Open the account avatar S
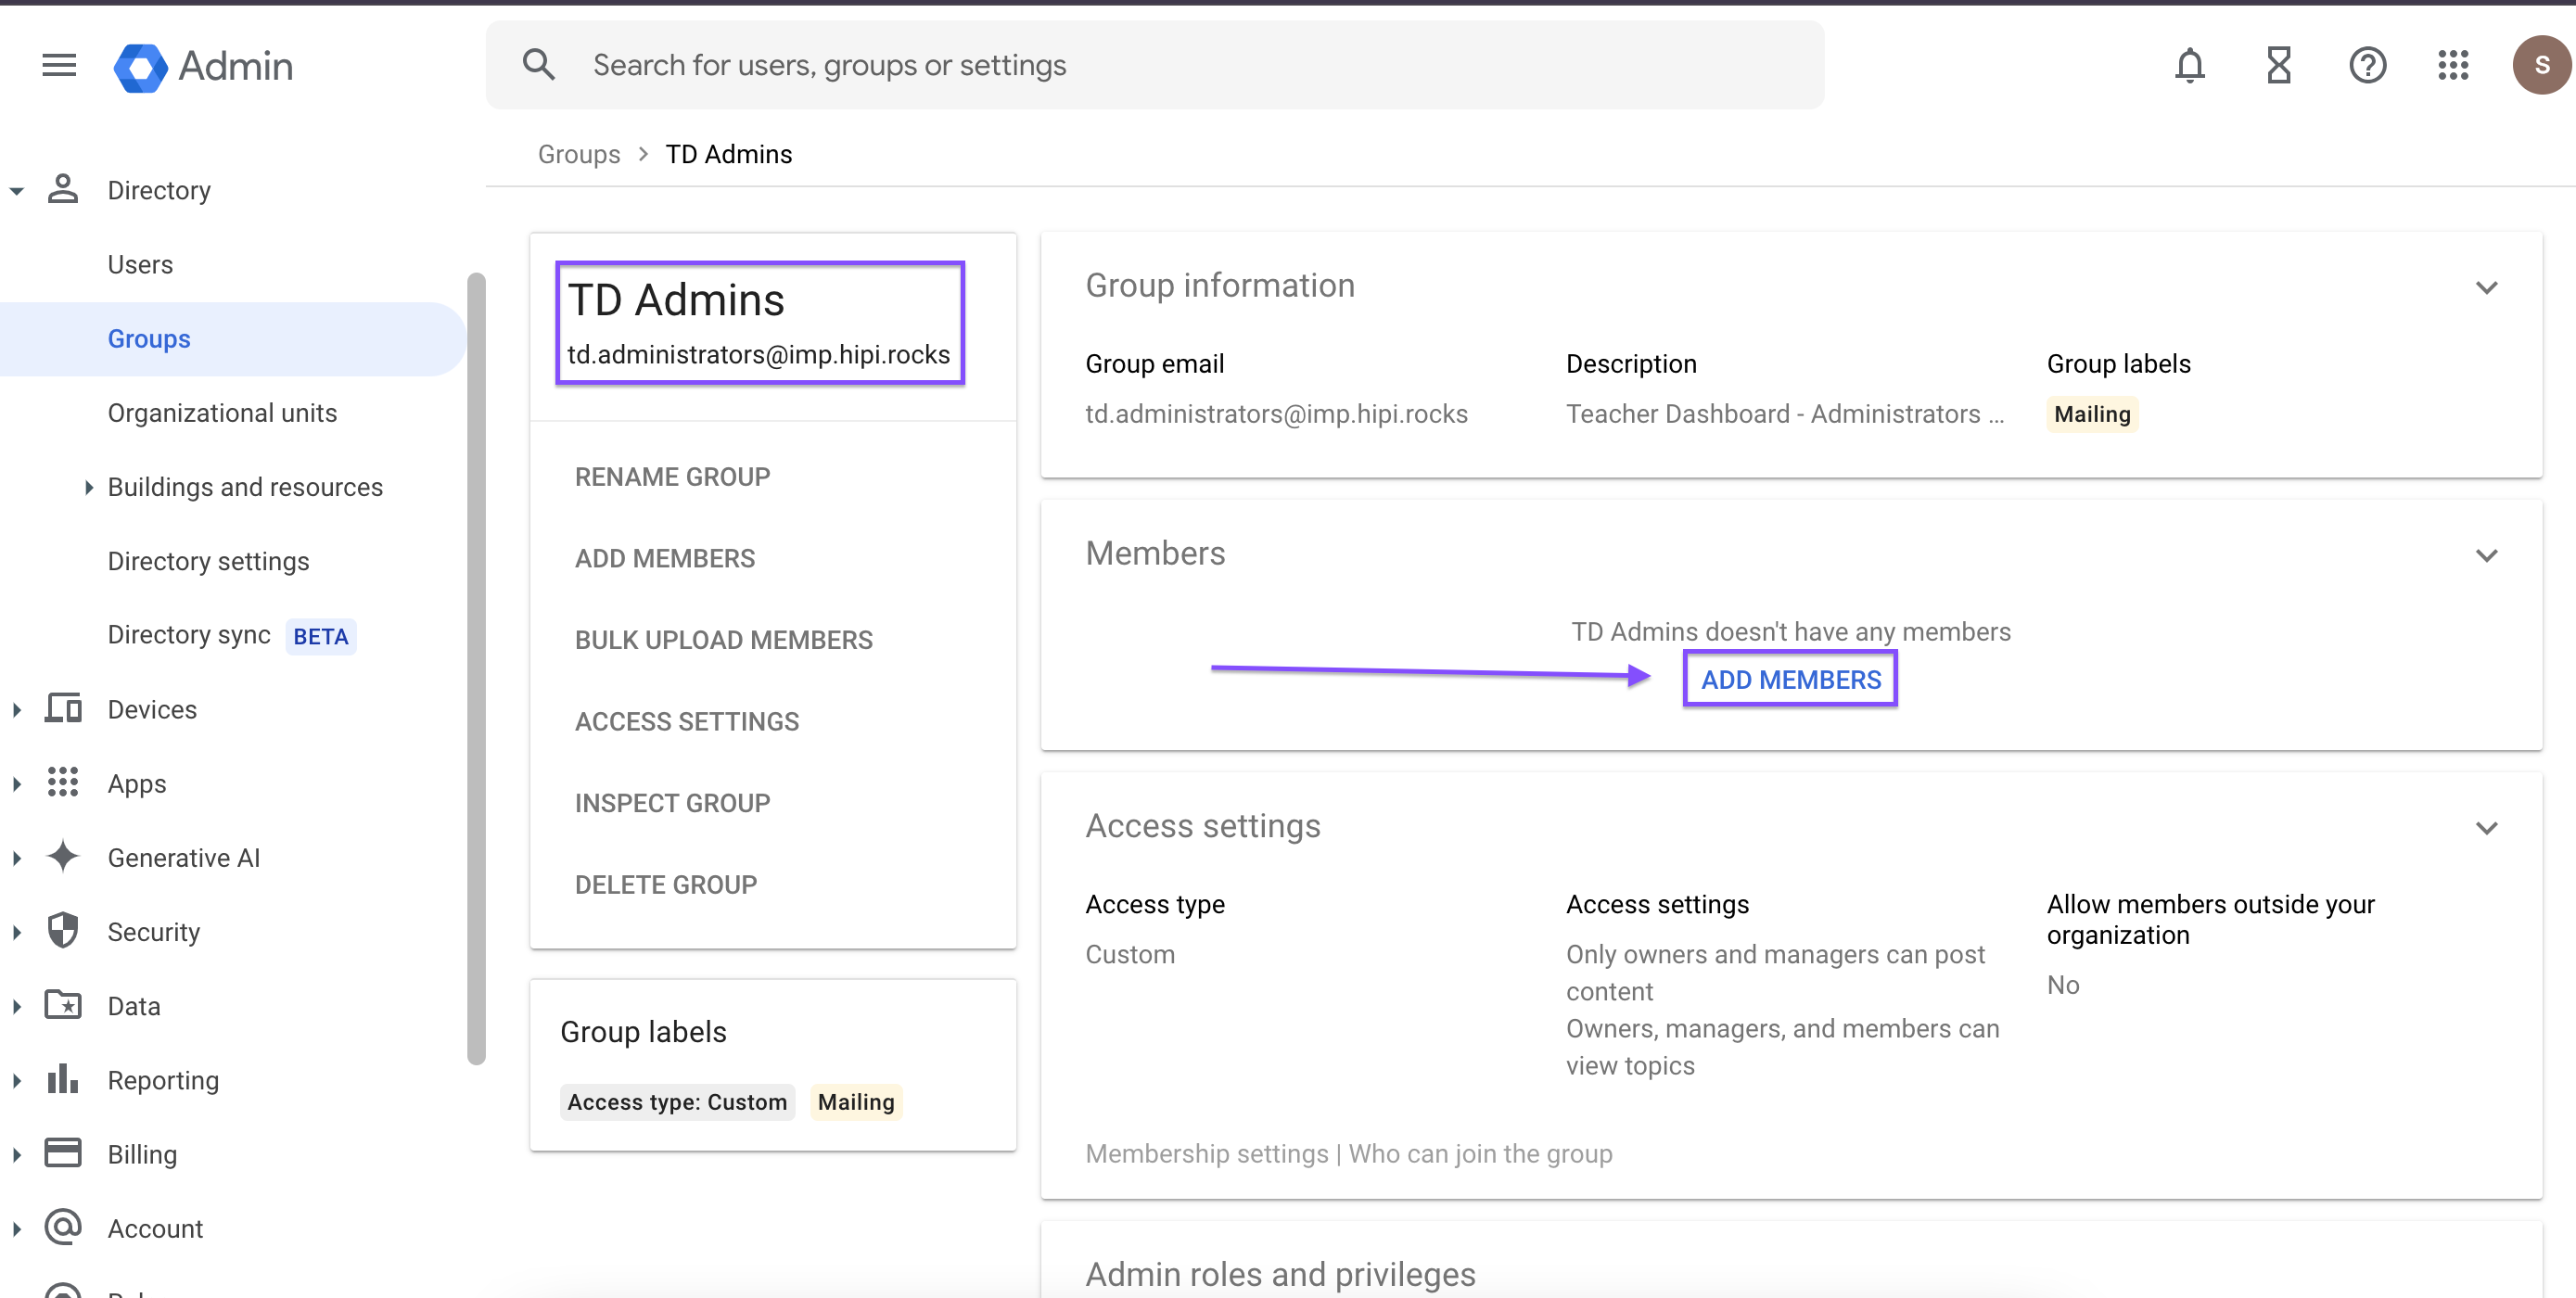Image resolution: width=2576 pixels, height=1298 pixels. 2541,66
